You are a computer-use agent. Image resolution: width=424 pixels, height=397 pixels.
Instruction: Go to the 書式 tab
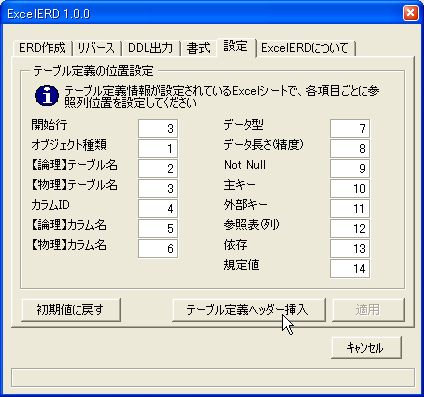[x=199, y=48]
